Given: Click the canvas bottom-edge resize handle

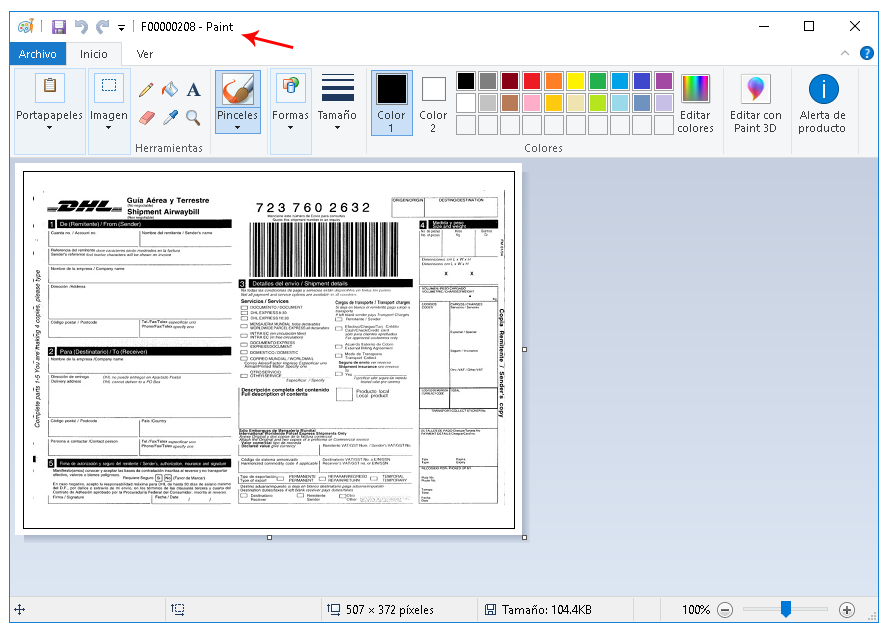Looking at the screenshot, I should tap(269, 538).
